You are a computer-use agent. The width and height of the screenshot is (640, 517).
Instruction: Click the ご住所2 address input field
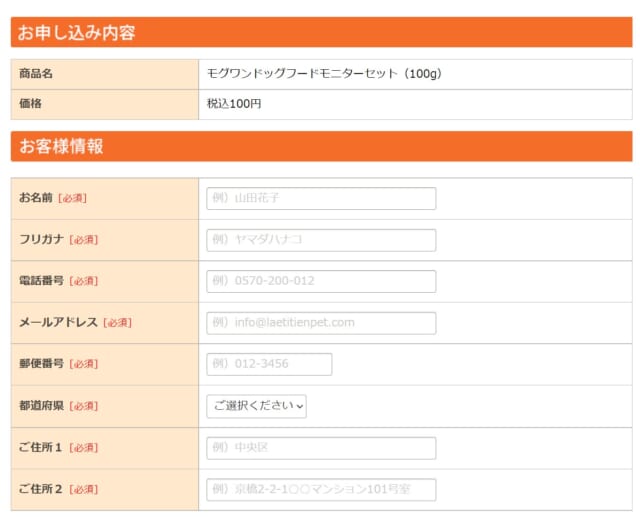(x=321, y=489)
